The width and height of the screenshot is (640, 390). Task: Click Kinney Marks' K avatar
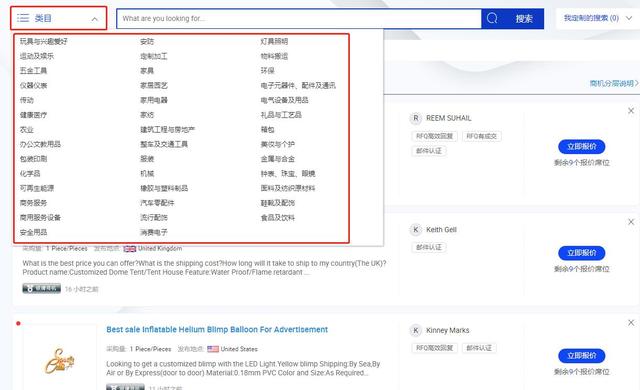[416, 330]
